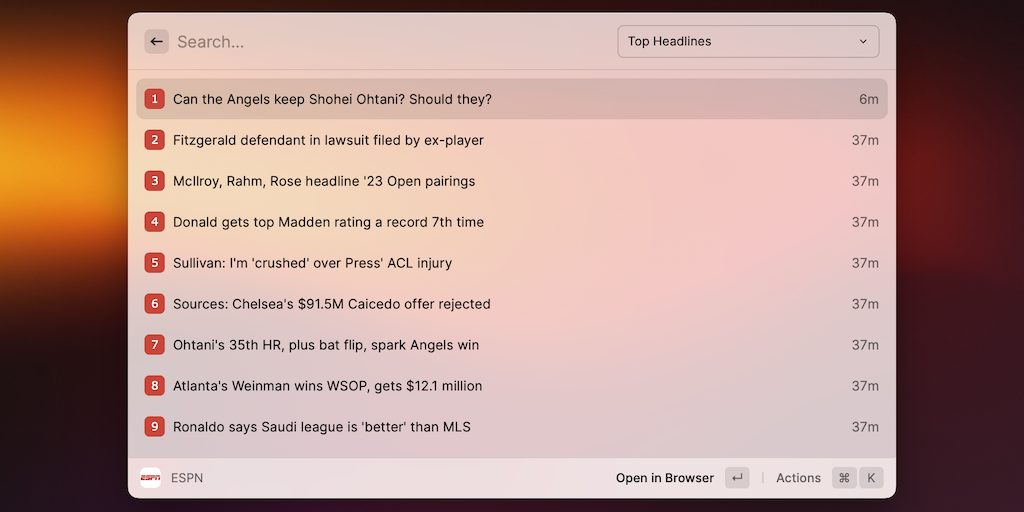The image size is (1024, 512).
Task: Open Chelsea's Caicedo offer rejected story
Action: click(331, 304)
